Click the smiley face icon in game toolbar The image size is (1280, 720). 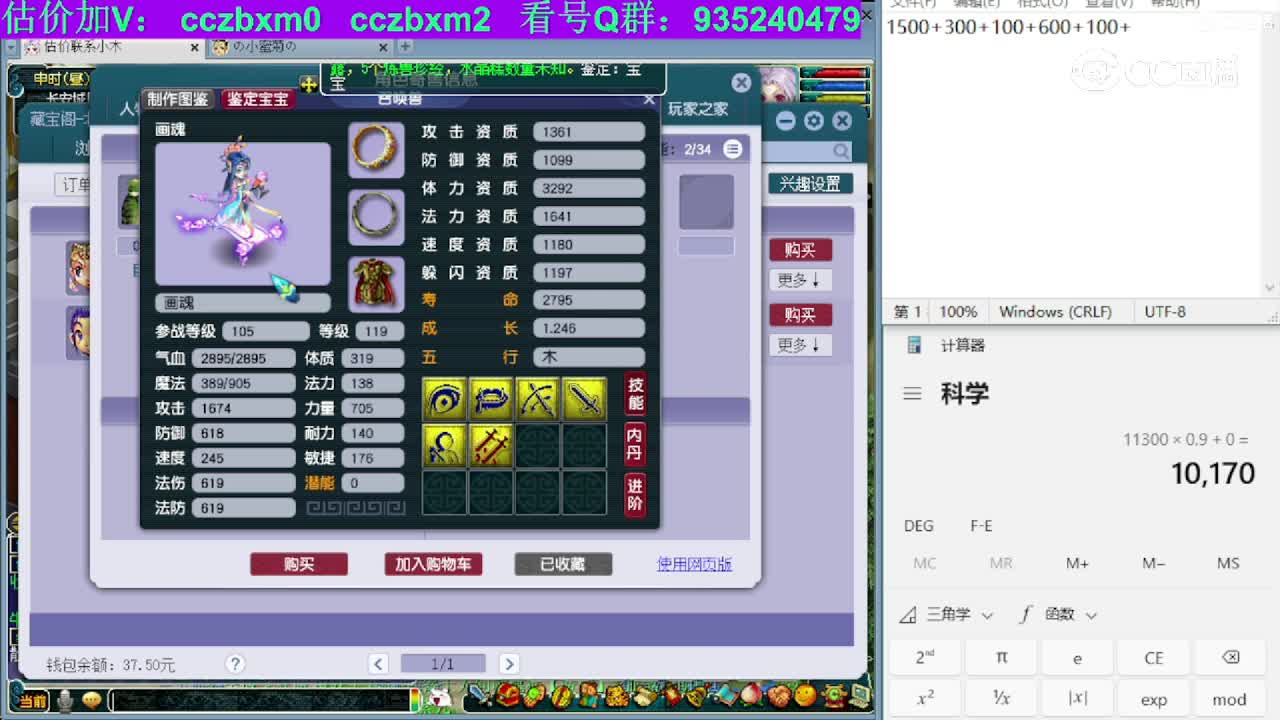click(805, 695)
